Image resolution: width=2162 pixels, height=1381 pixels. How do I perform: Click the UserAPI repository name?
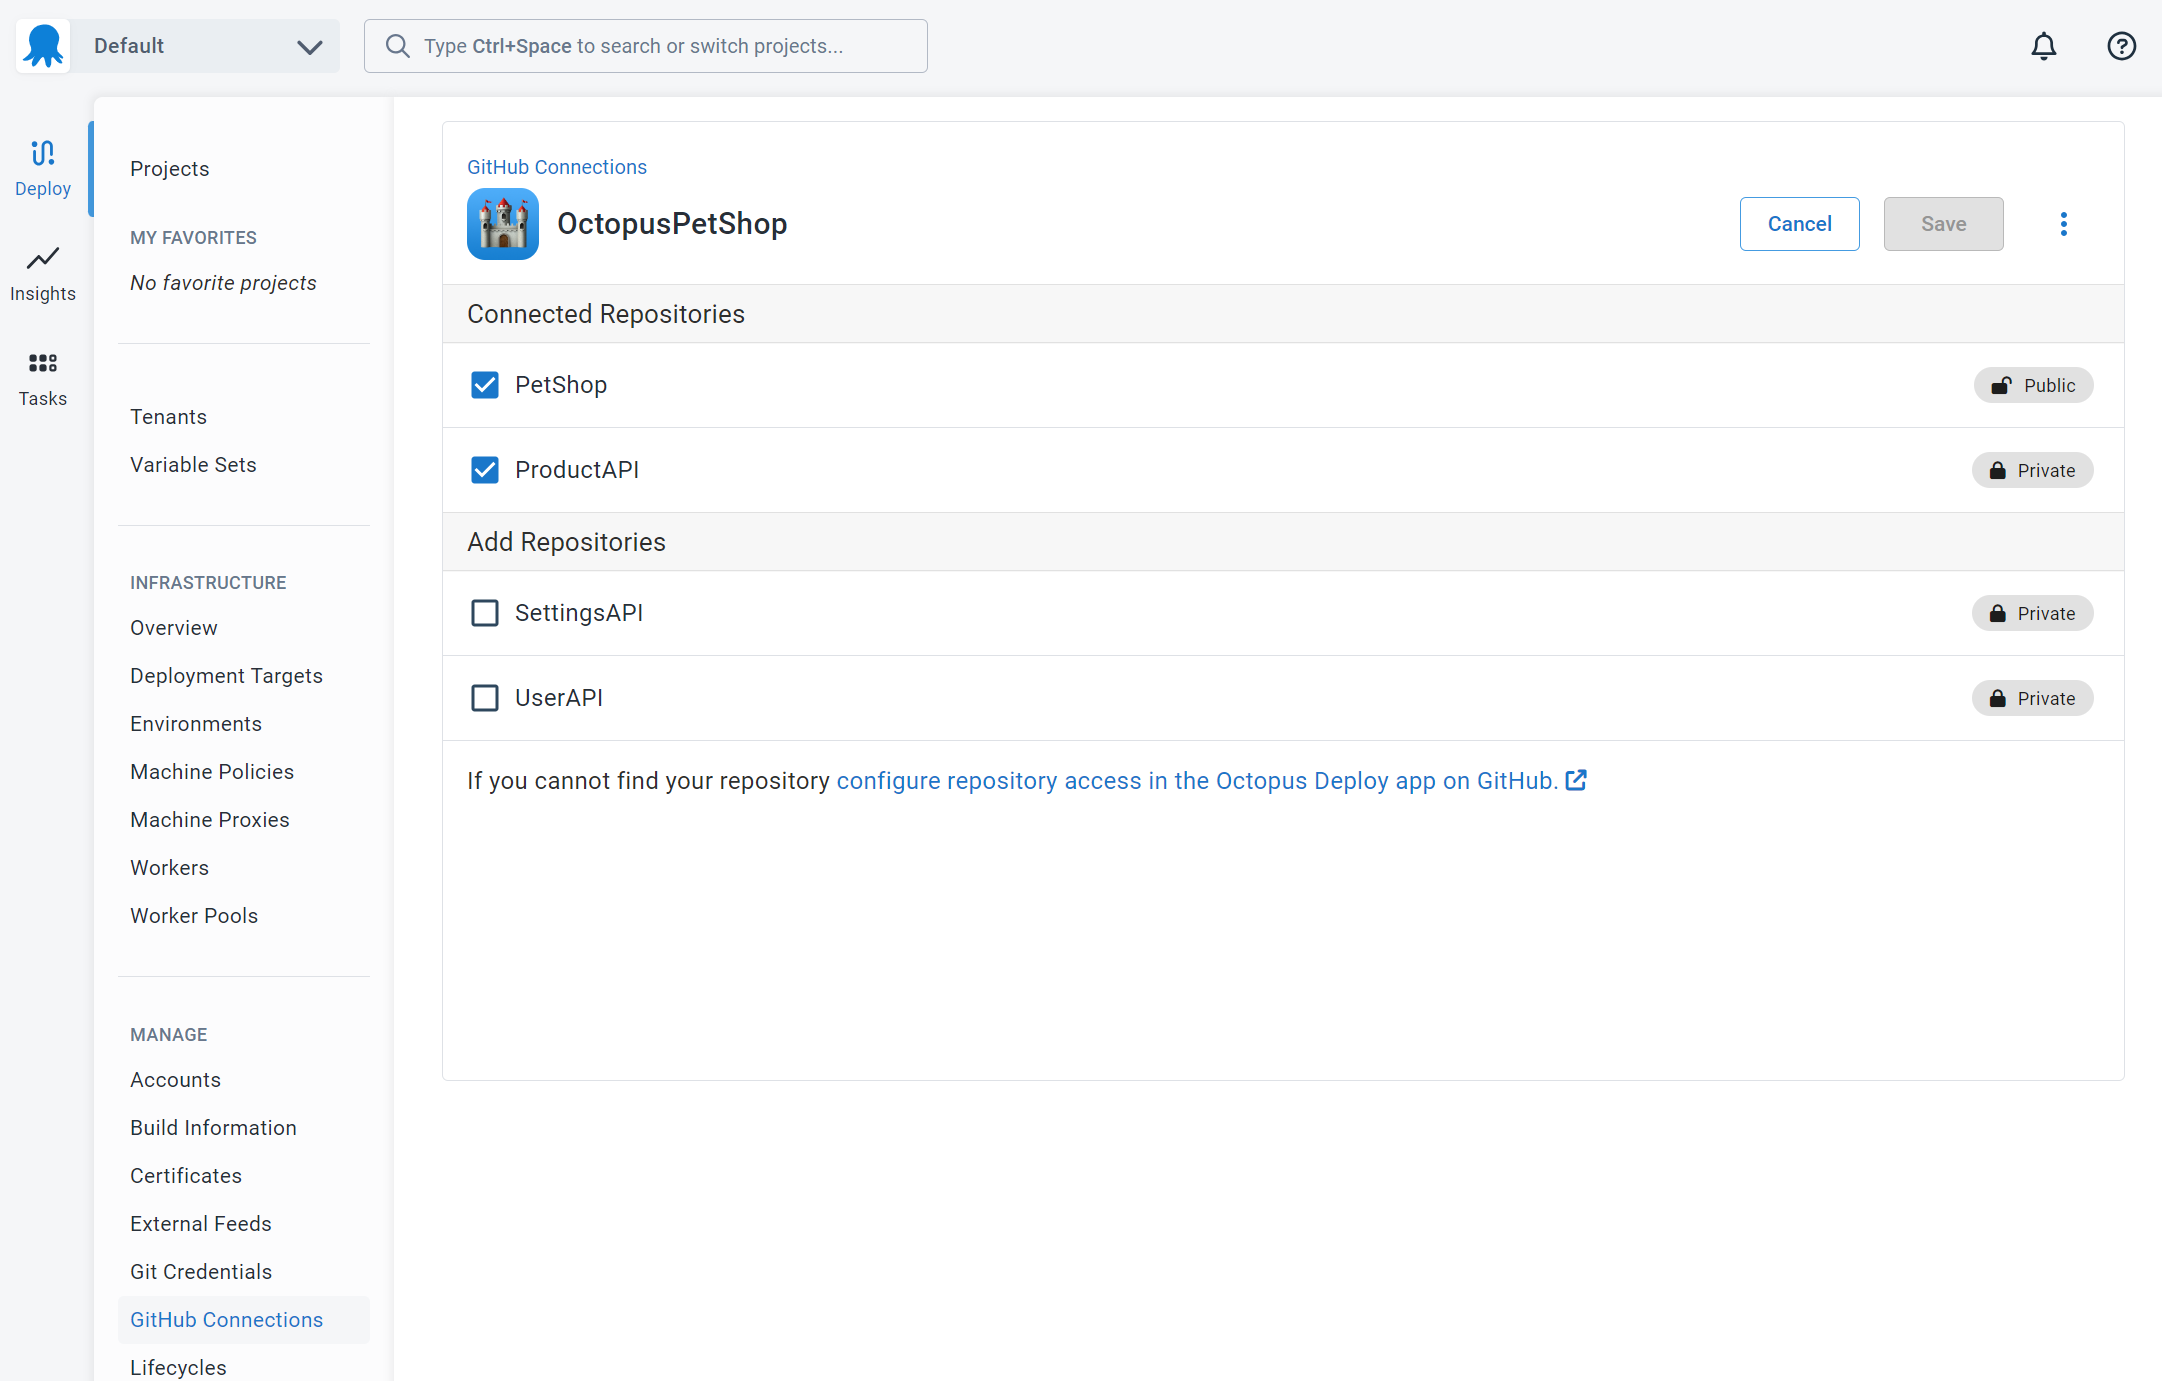tap(559, 698)
